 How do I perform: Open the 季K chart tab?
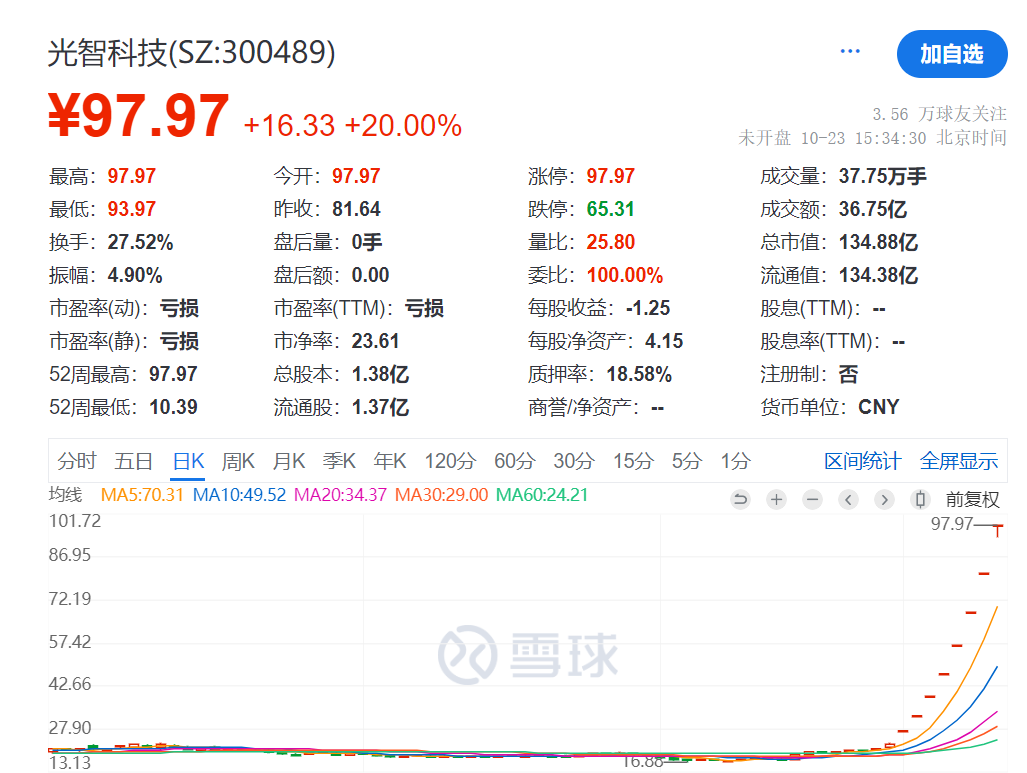[339, 461]
